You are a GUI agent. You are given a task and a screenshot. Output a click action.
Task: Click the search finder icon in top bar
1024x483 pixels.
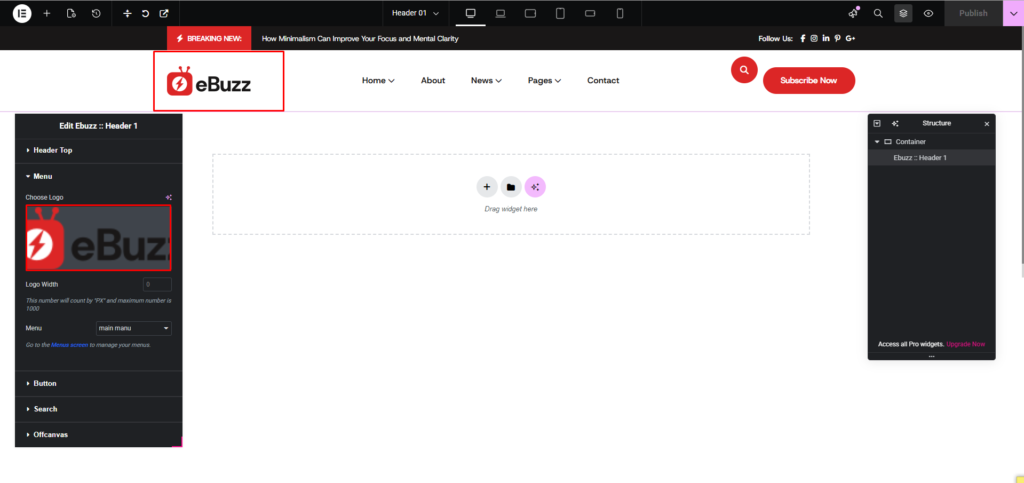coord(878,13)
